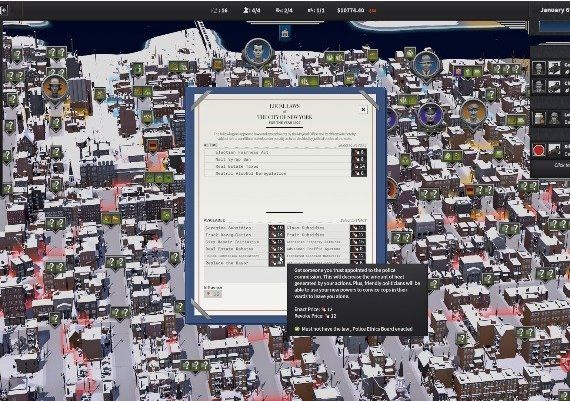Choose Glass Subsidies in available laws

point(317,228)
